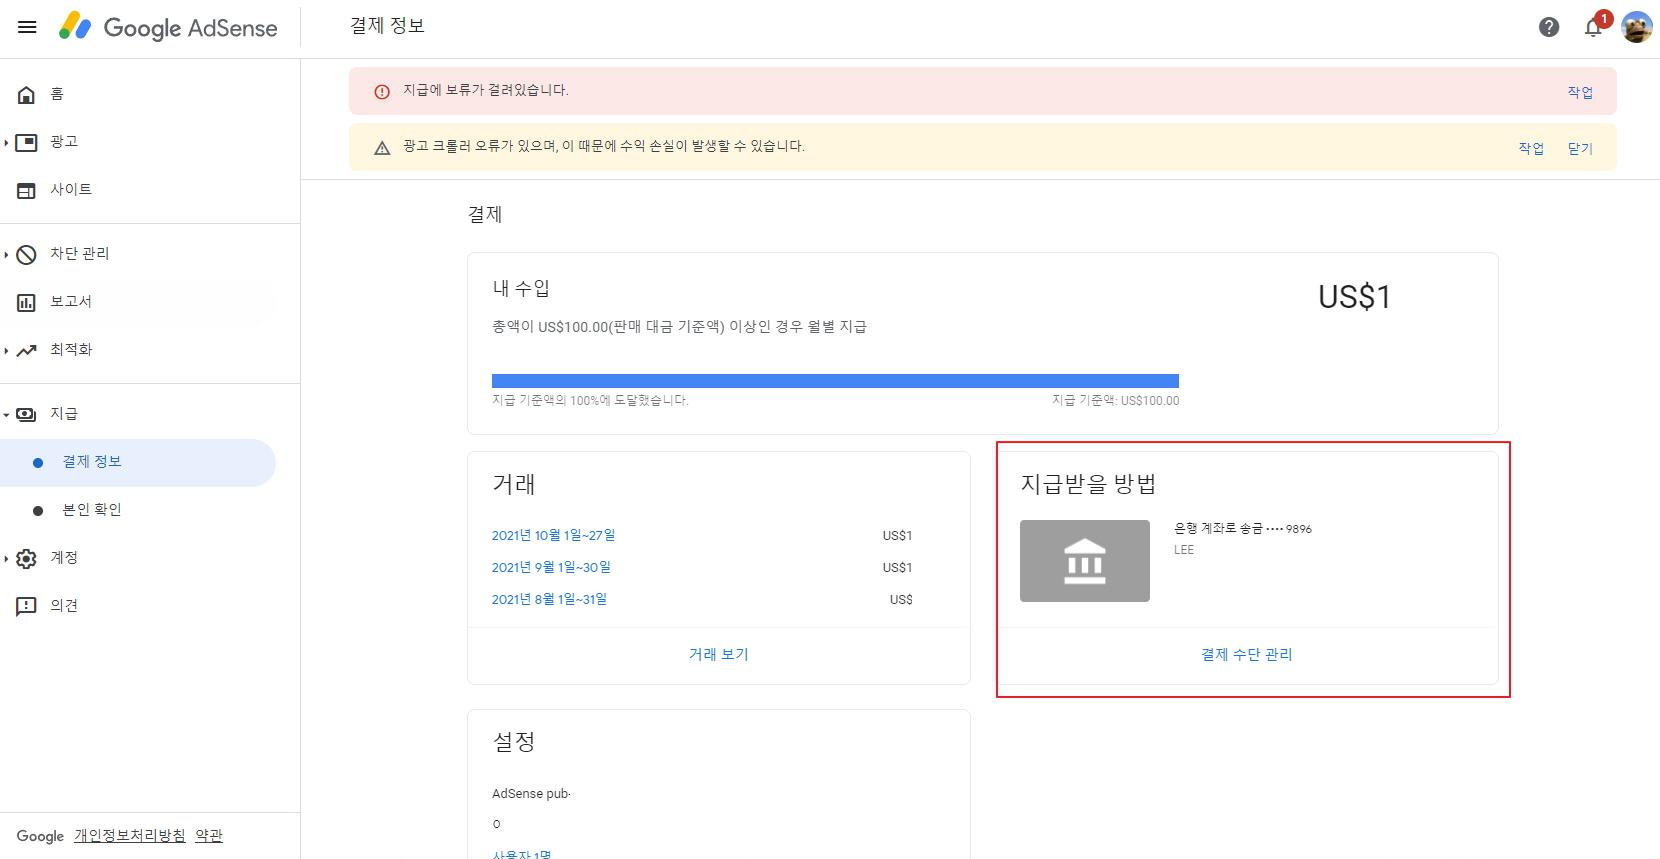Click the red error icon in payment-hold alert

click(x=382, y=91)
